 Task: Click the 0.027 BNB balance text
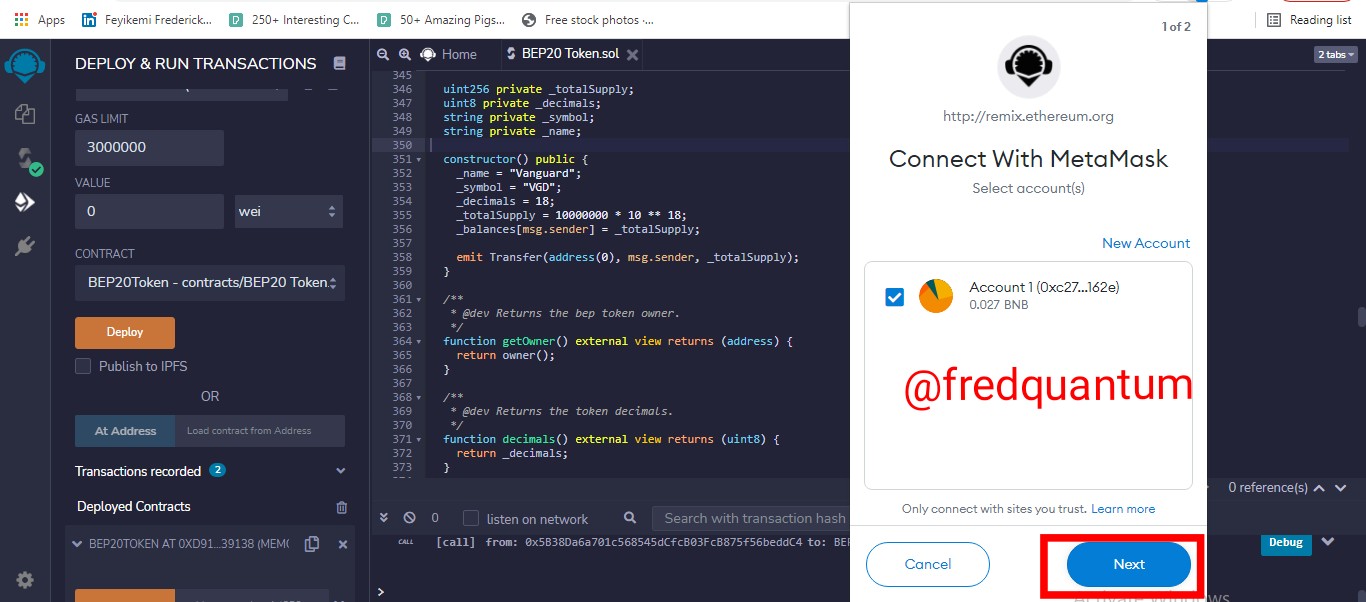pos(999,305)
